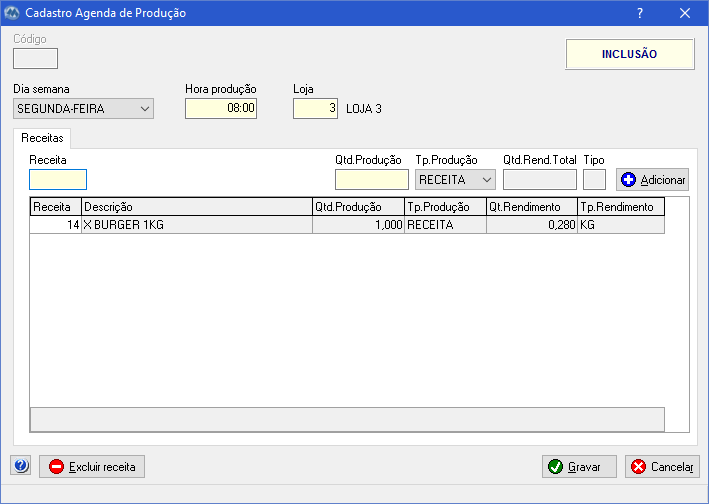Click the blue help question-mark icon at bottom left

tap(21, 466)
